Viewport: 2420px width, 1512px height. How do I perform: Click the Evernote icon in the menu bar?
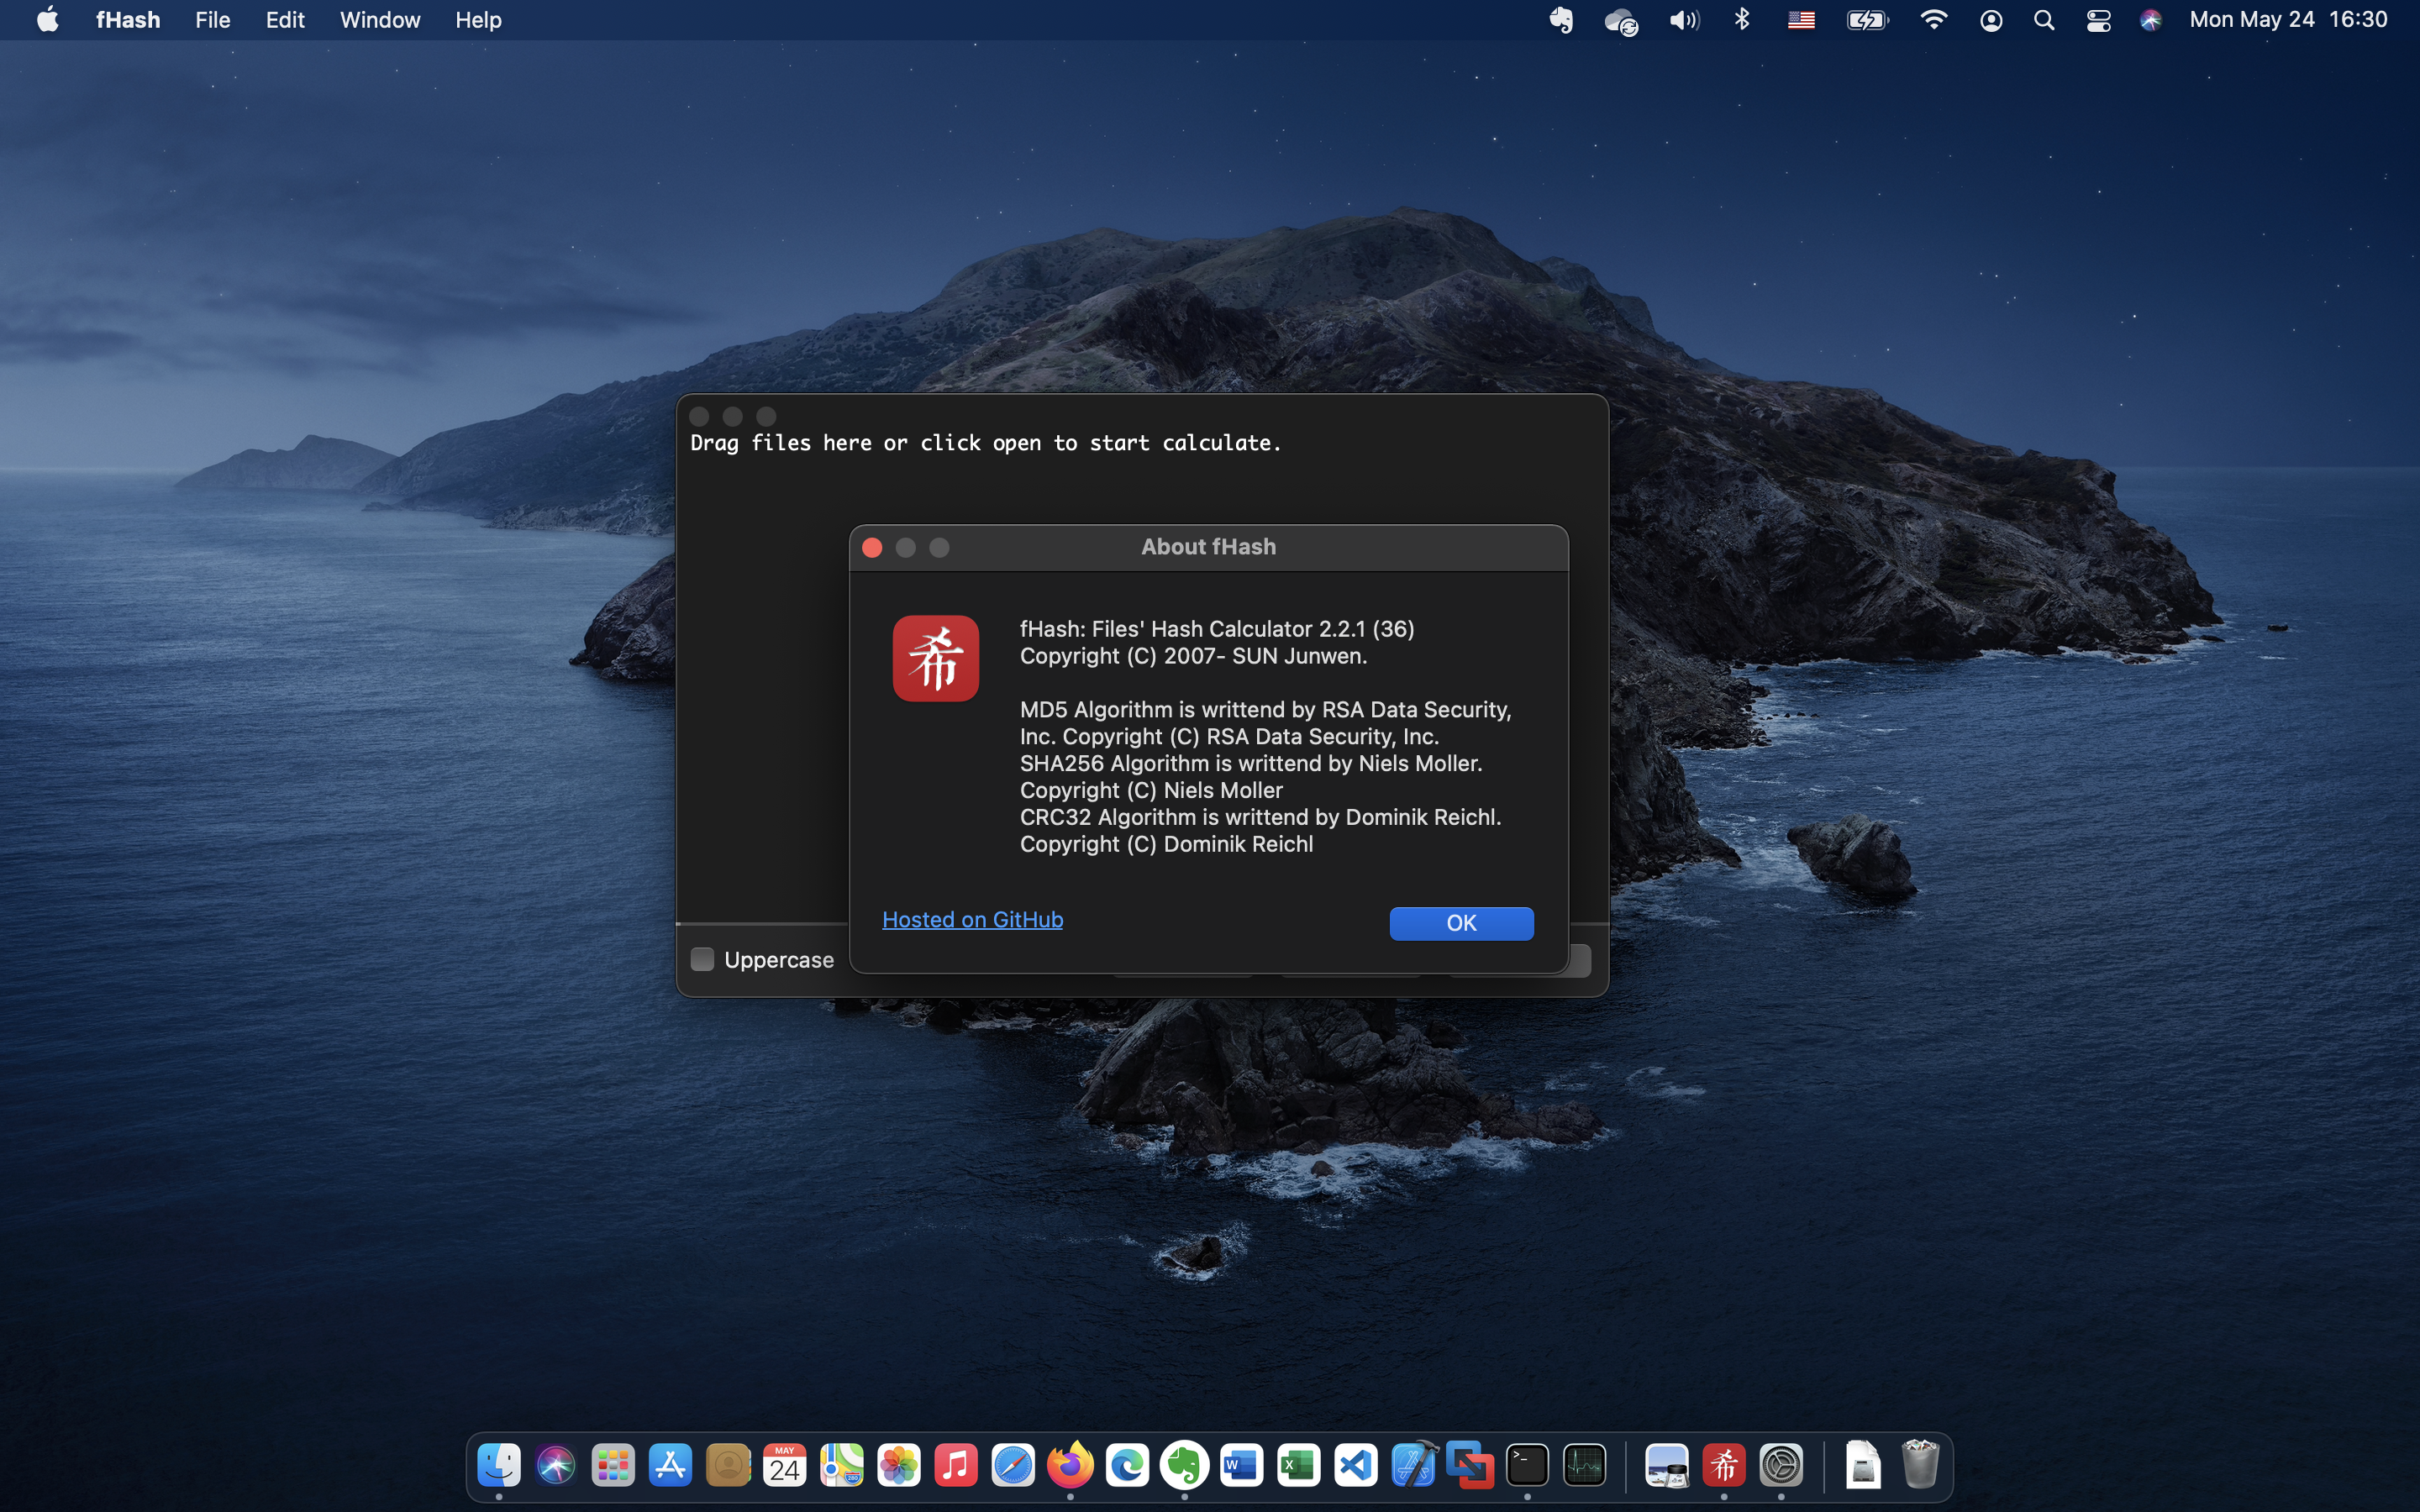point(1561,19)
